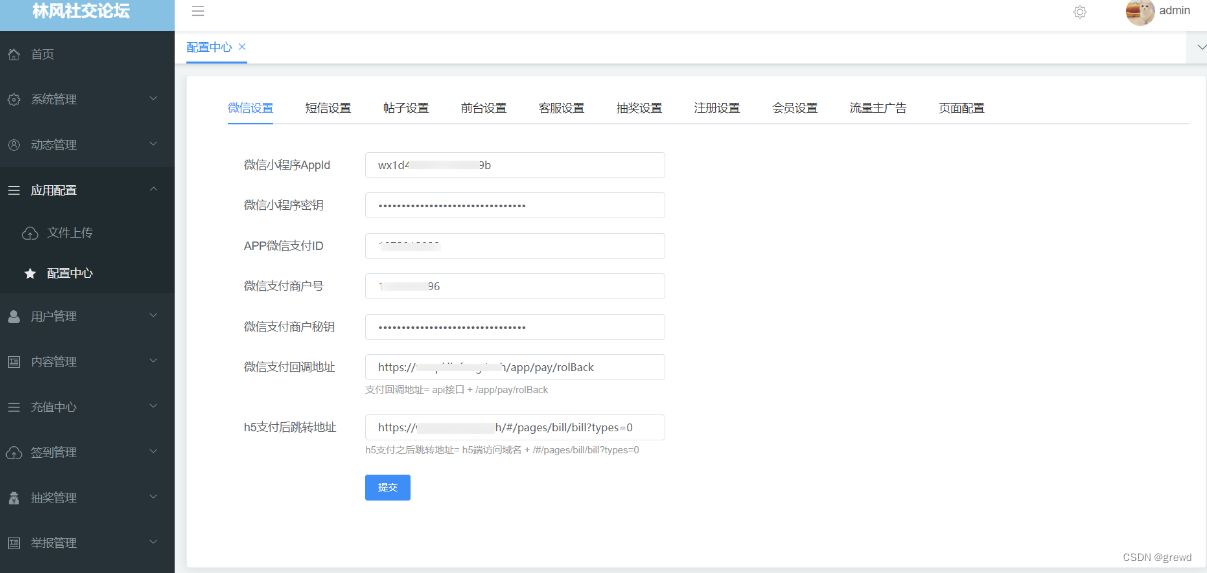Image resolution: width=1207 pixels, height=573 pixels.
Task: Click the icon beside 内容管理
Action: click(x=14, y=362)
